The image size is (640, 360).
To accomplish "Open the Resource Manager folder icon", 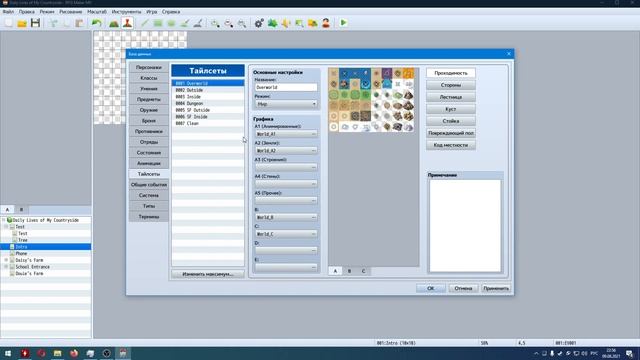I will coord(313,23).
